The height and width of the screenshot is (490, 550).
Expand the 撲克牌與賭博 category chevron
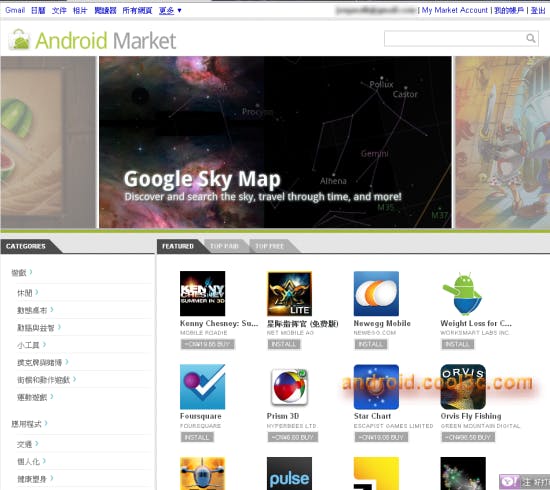[67, 362]
